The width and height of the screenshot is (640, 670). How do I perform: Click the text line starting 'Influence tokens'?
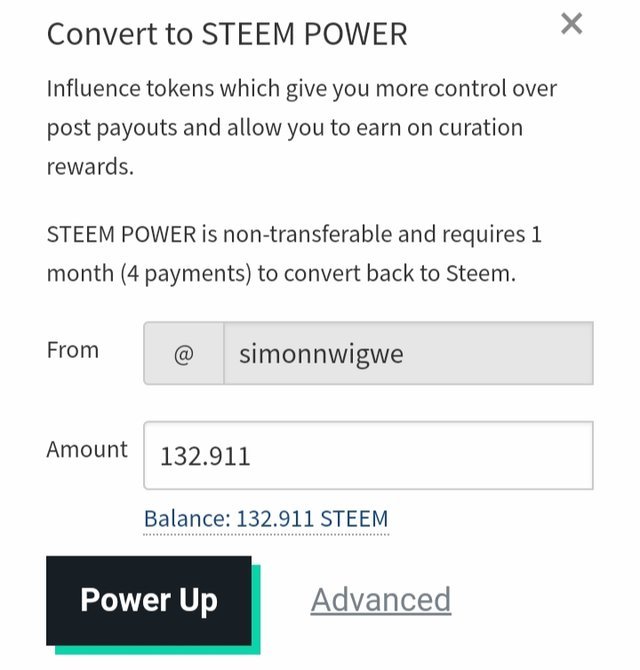(301, 88)
